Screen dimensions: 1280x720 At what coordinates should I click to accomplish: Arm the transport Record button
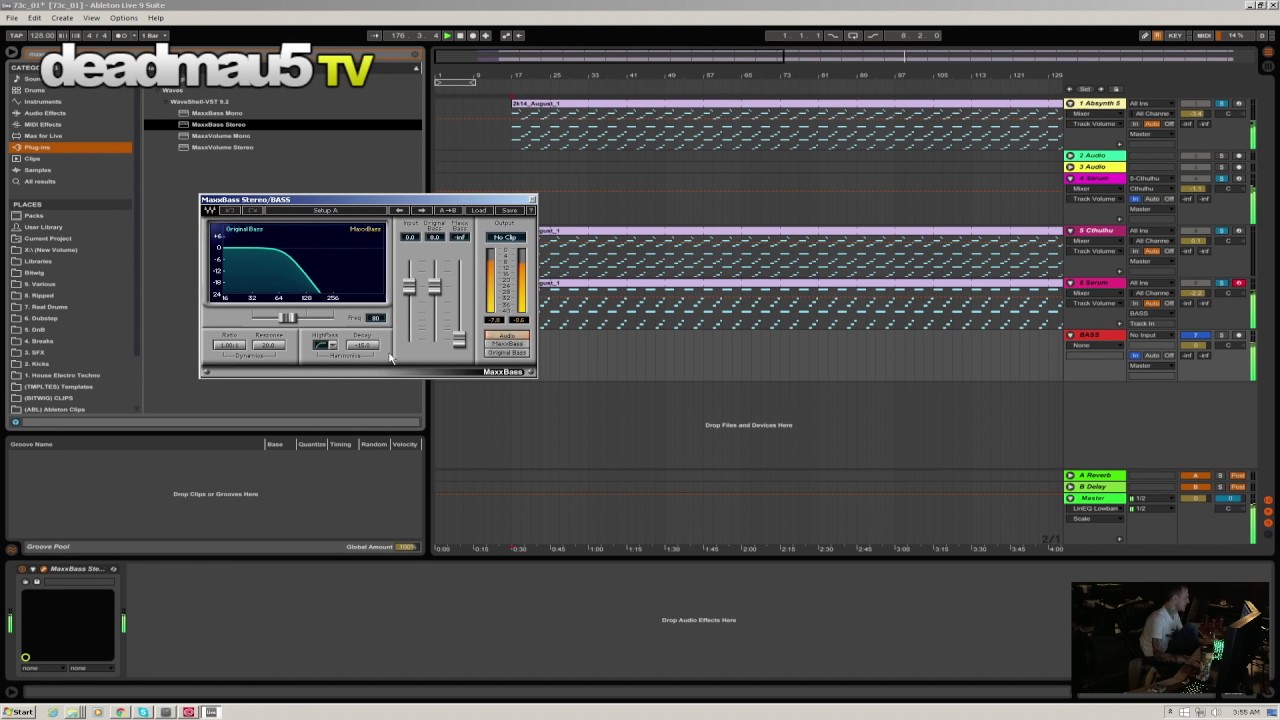(473, 36)
